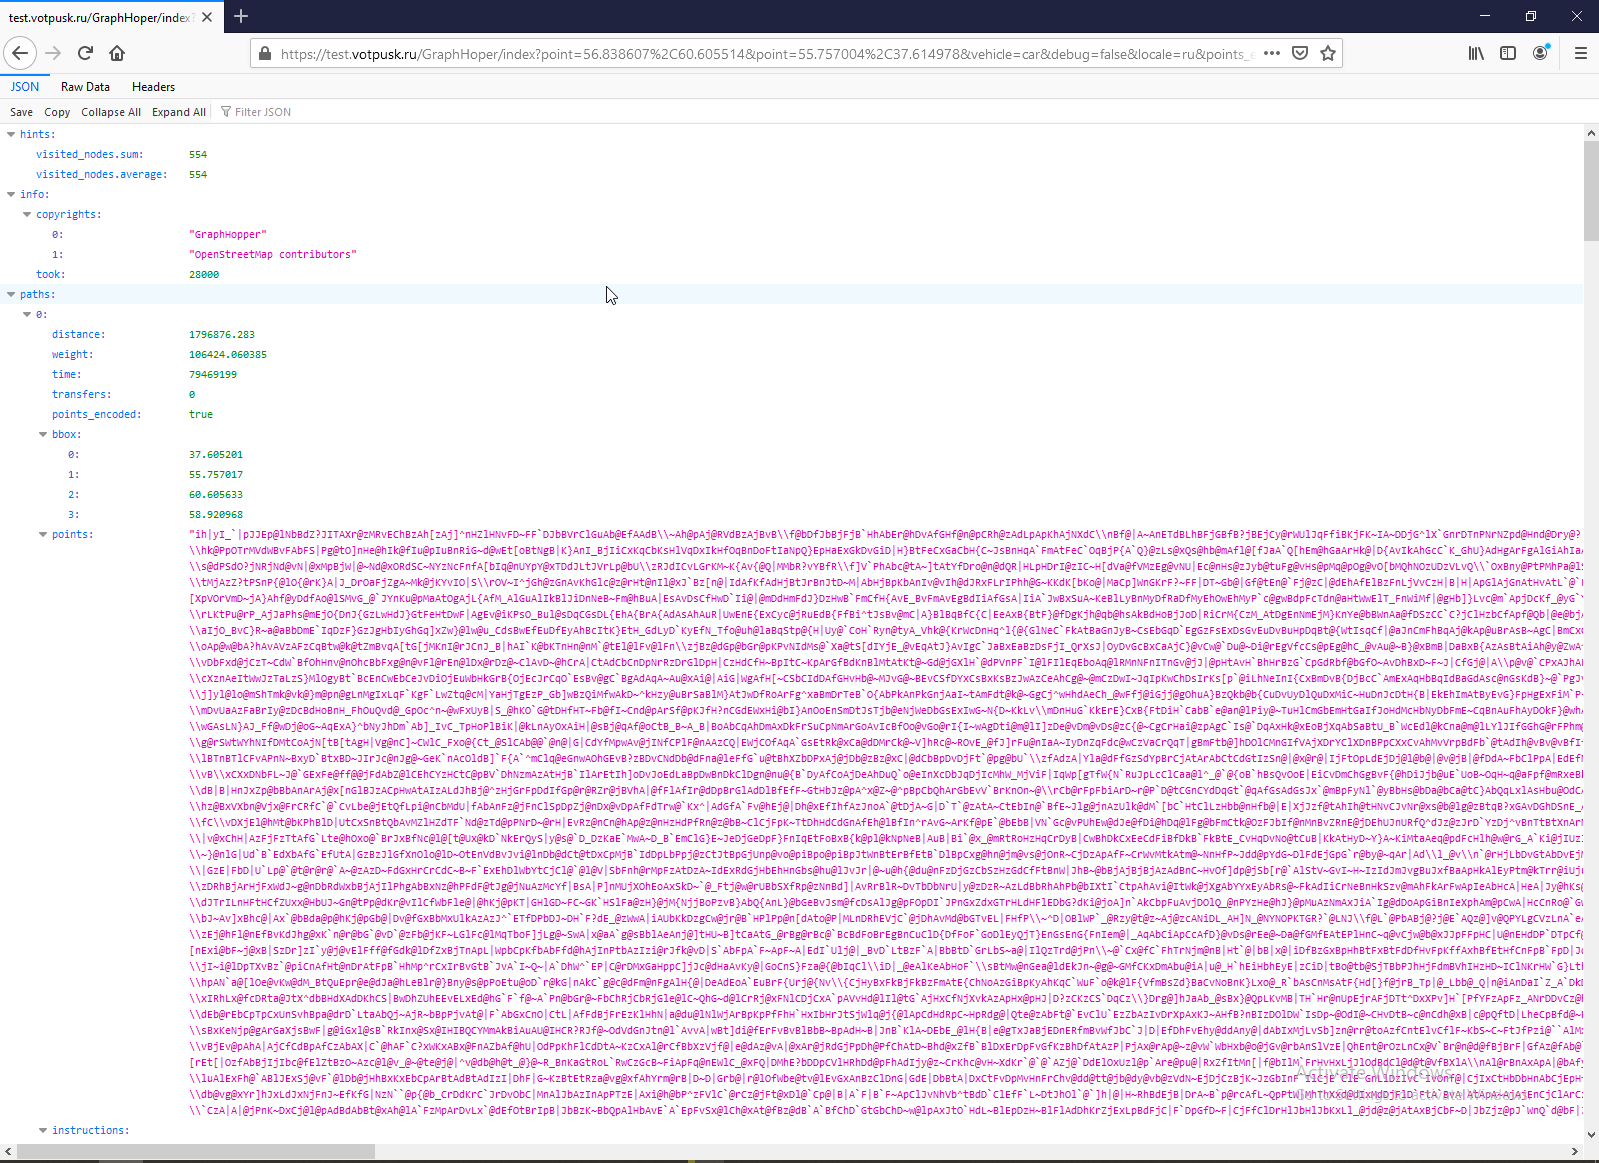Reload the current page
The image size is (1599, 1163).
(85, 53)
